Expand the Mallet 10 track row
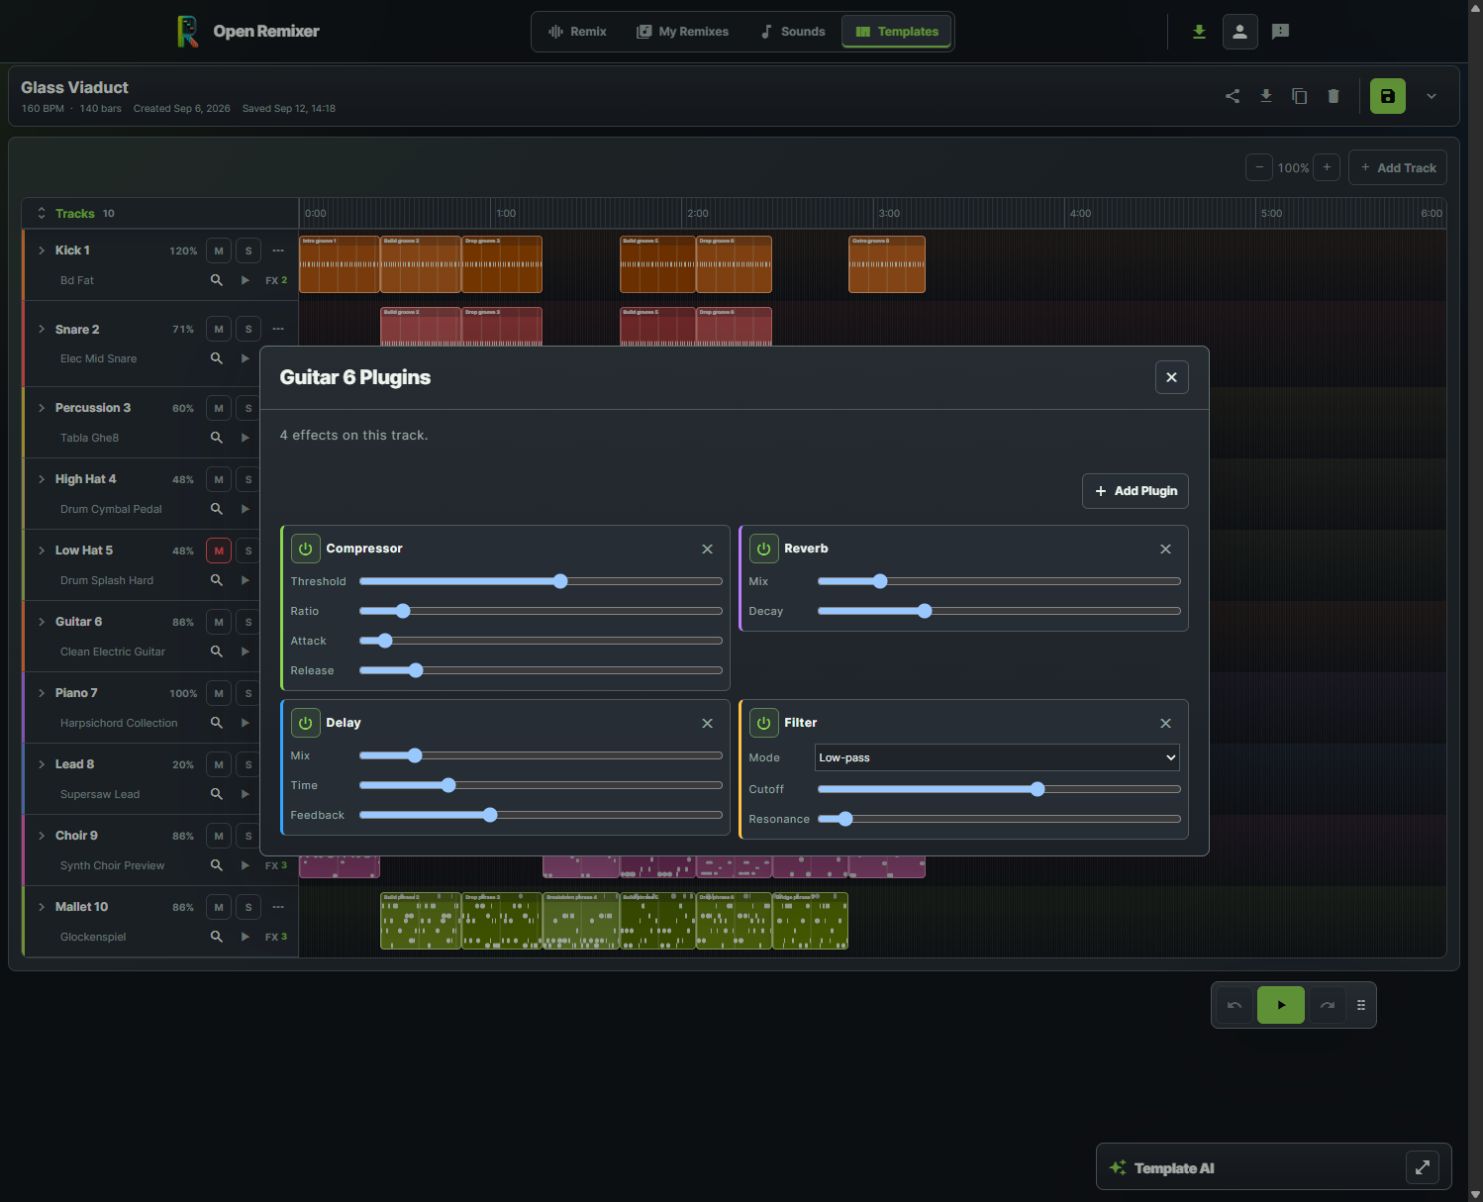 point(41,907)
